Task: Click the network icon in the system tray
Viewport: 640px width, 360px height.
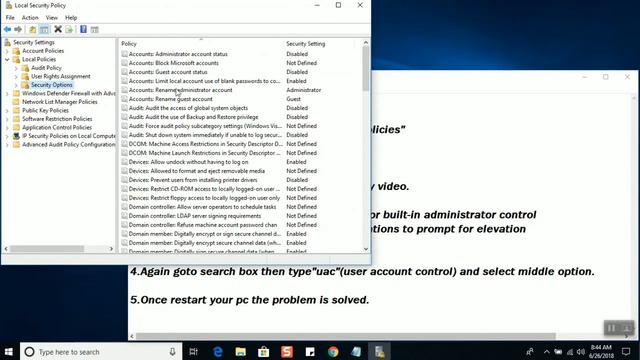Action: (x=570, y=352)
